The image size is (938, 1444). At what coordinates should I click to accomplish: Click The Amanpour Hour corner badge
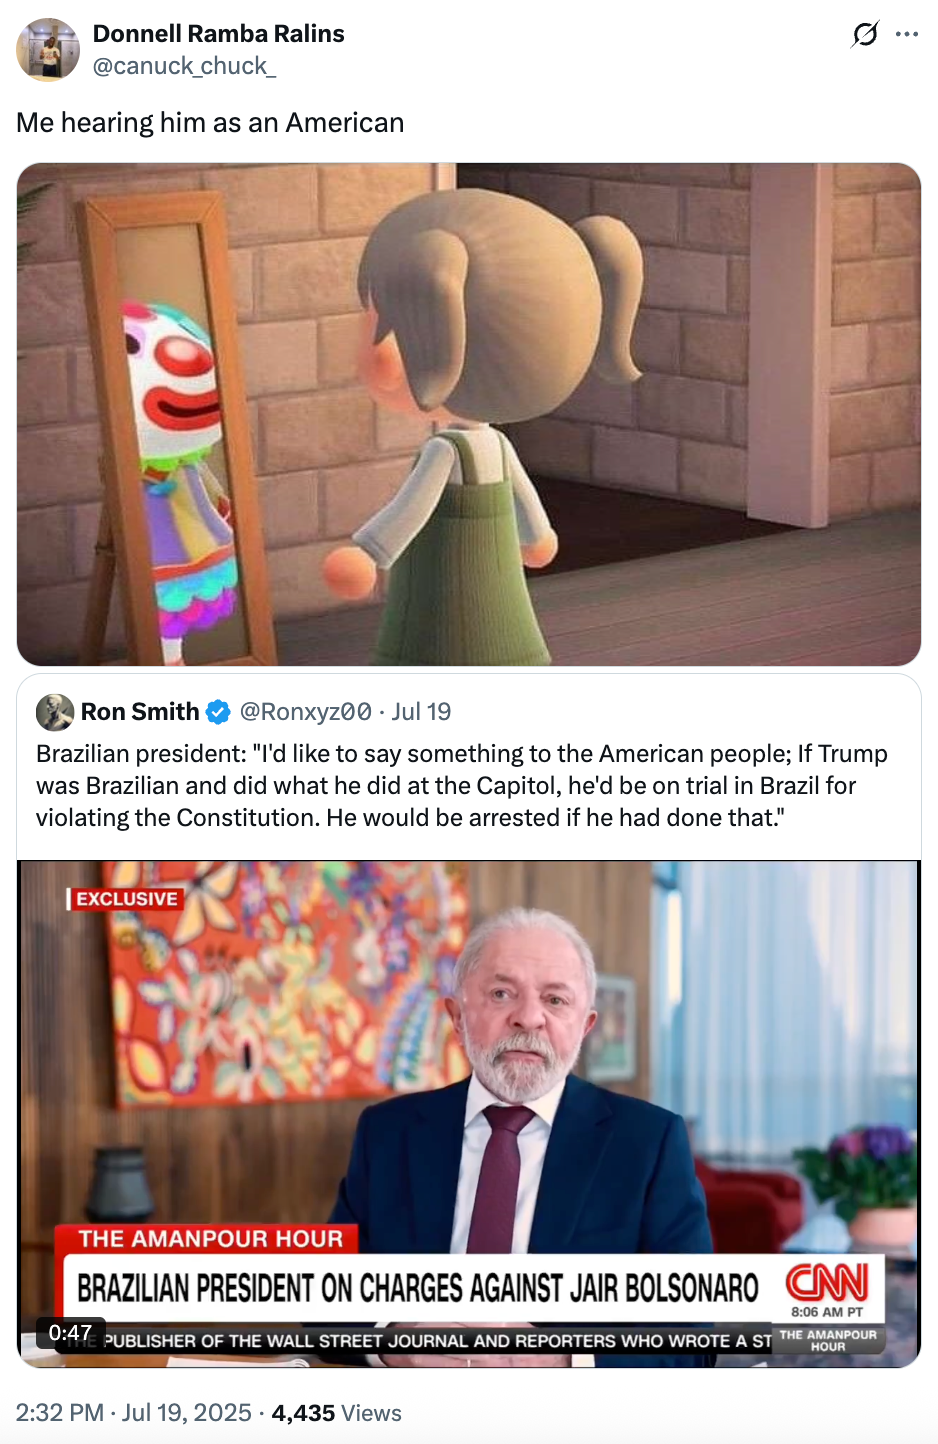(x=828, y=1340)
